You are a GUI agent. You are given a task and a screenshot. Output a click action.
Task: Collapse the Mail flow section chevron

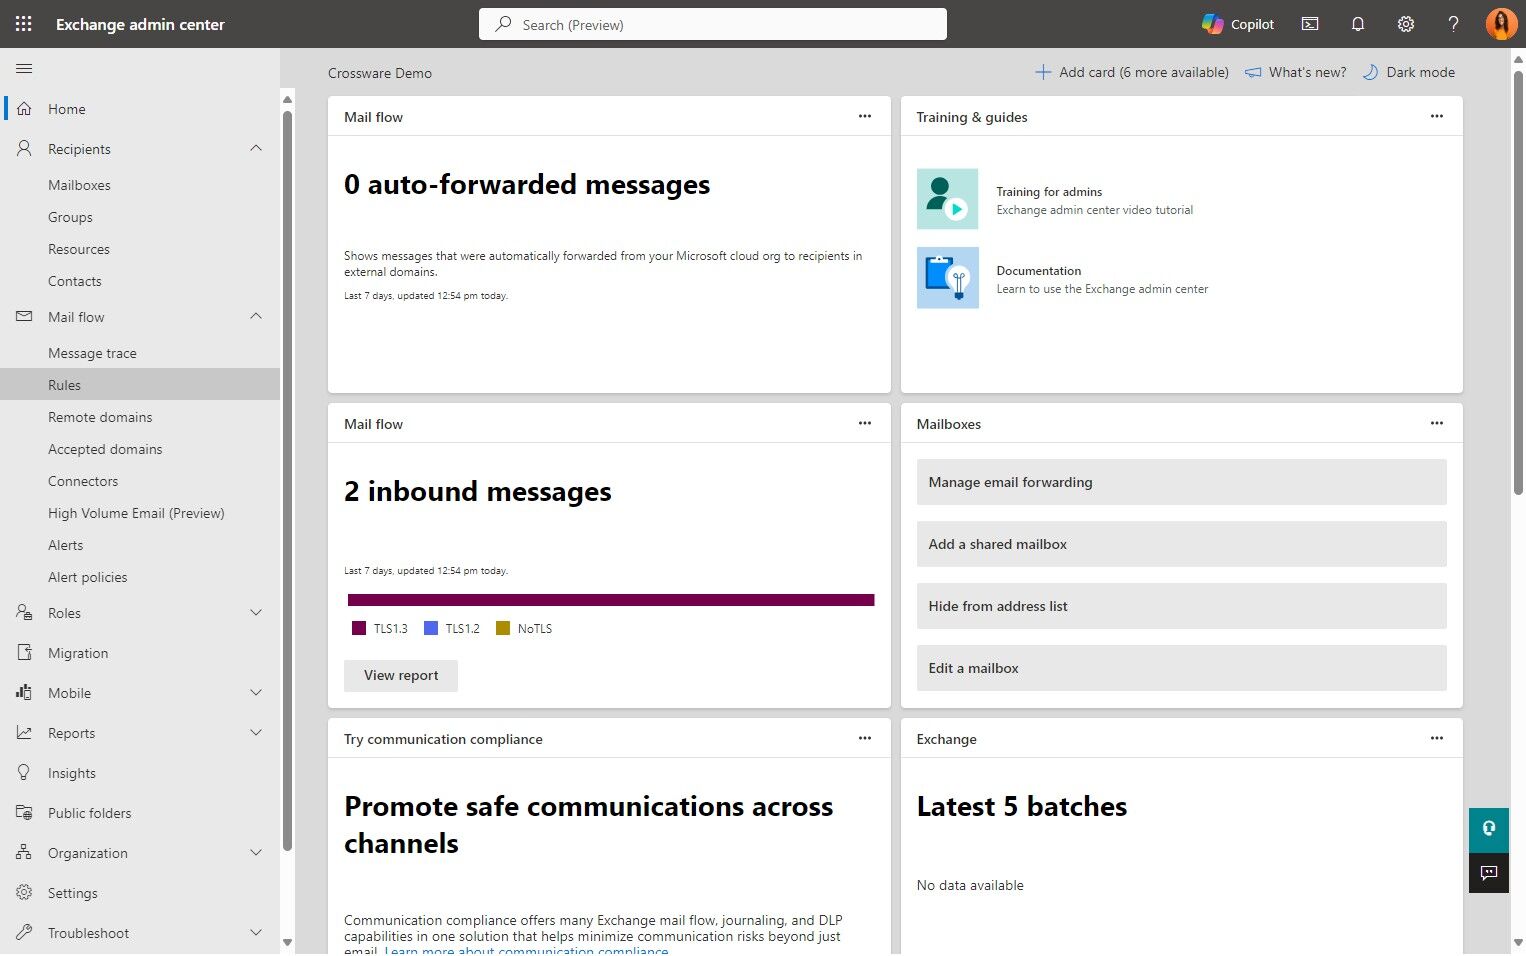click(x=256, y=316)
